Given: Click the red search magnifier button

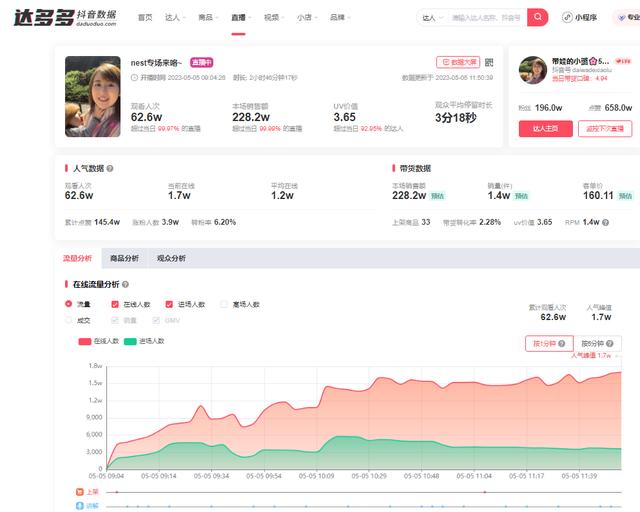Looking at the screenshot, I should click(537, 17).
